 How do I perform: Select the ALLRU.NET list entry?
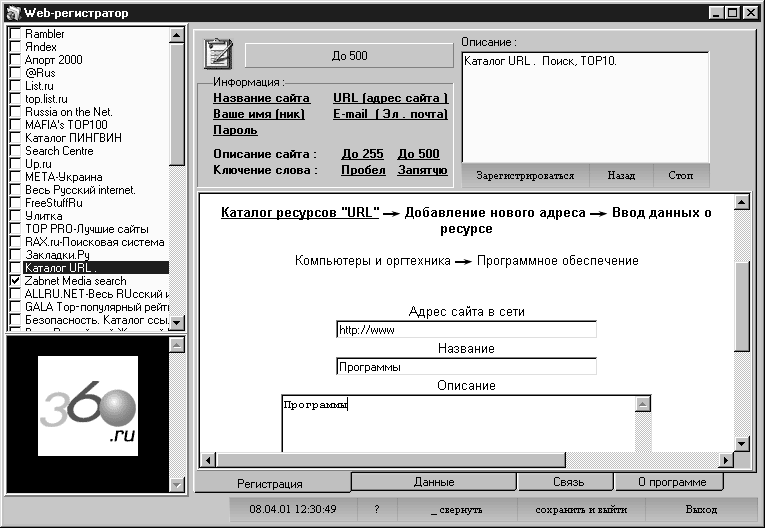tap(97, 294)
